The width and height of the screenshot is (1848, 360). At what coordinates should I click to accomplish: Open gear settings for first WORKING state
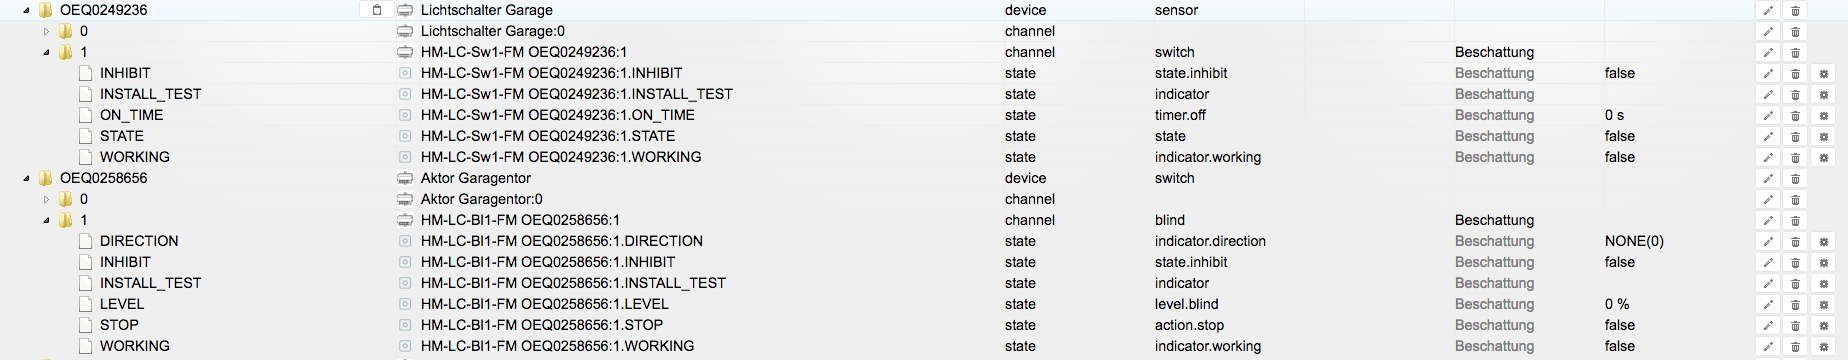(1823, 157)
